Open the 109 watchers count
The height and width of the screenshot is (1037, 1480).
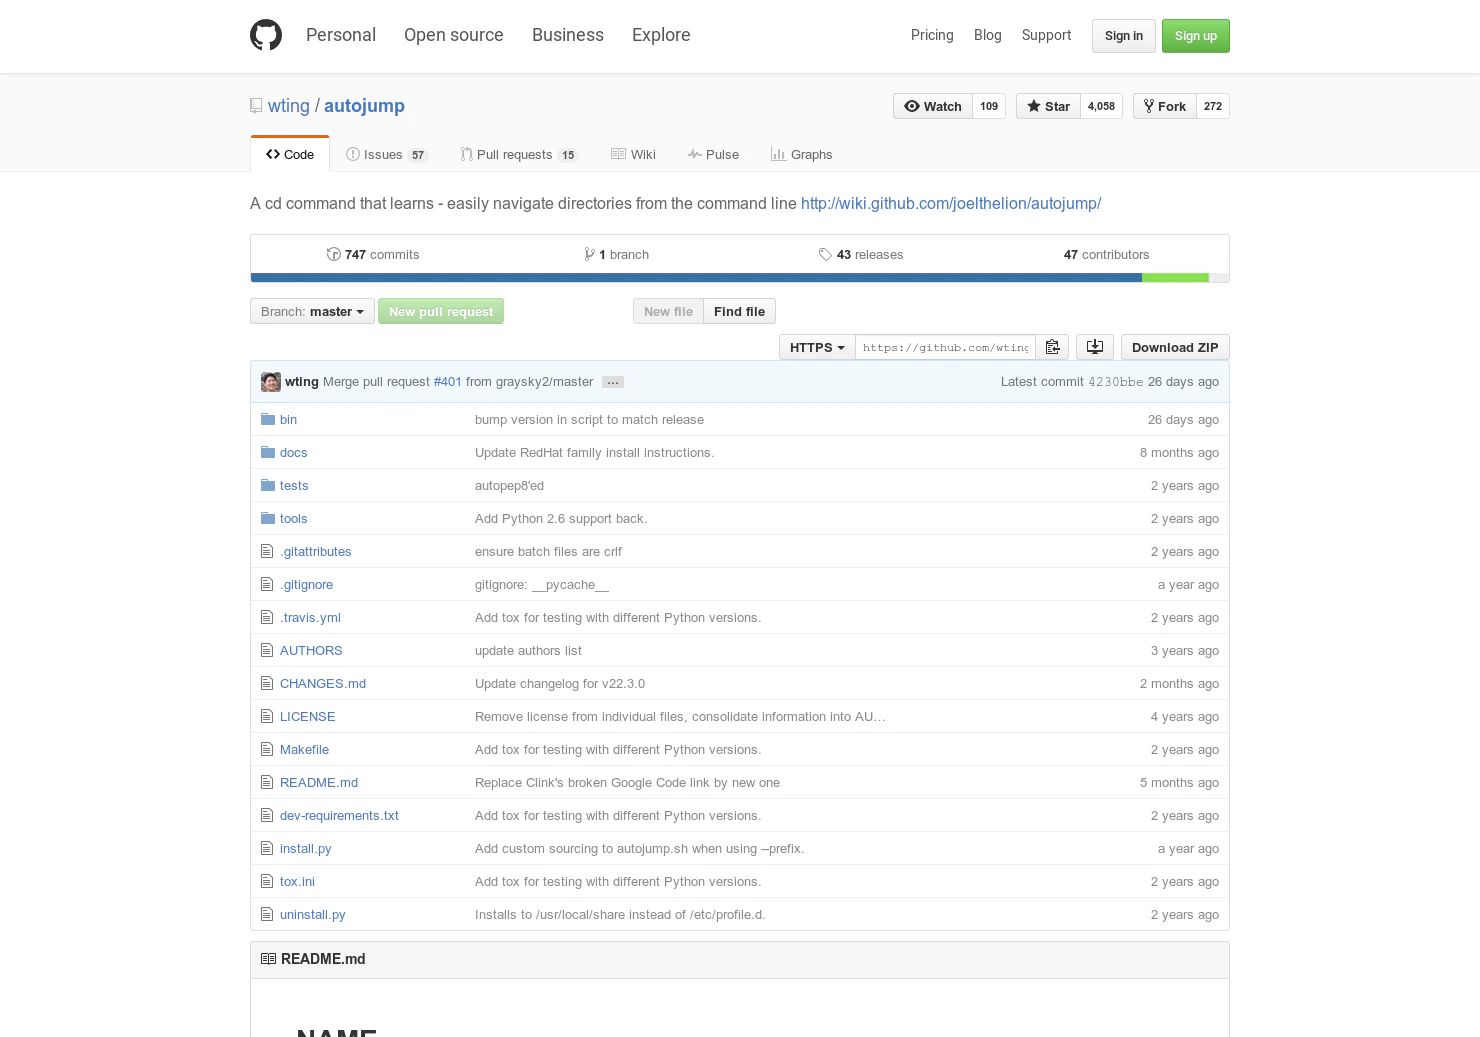[x=989, y=106]
